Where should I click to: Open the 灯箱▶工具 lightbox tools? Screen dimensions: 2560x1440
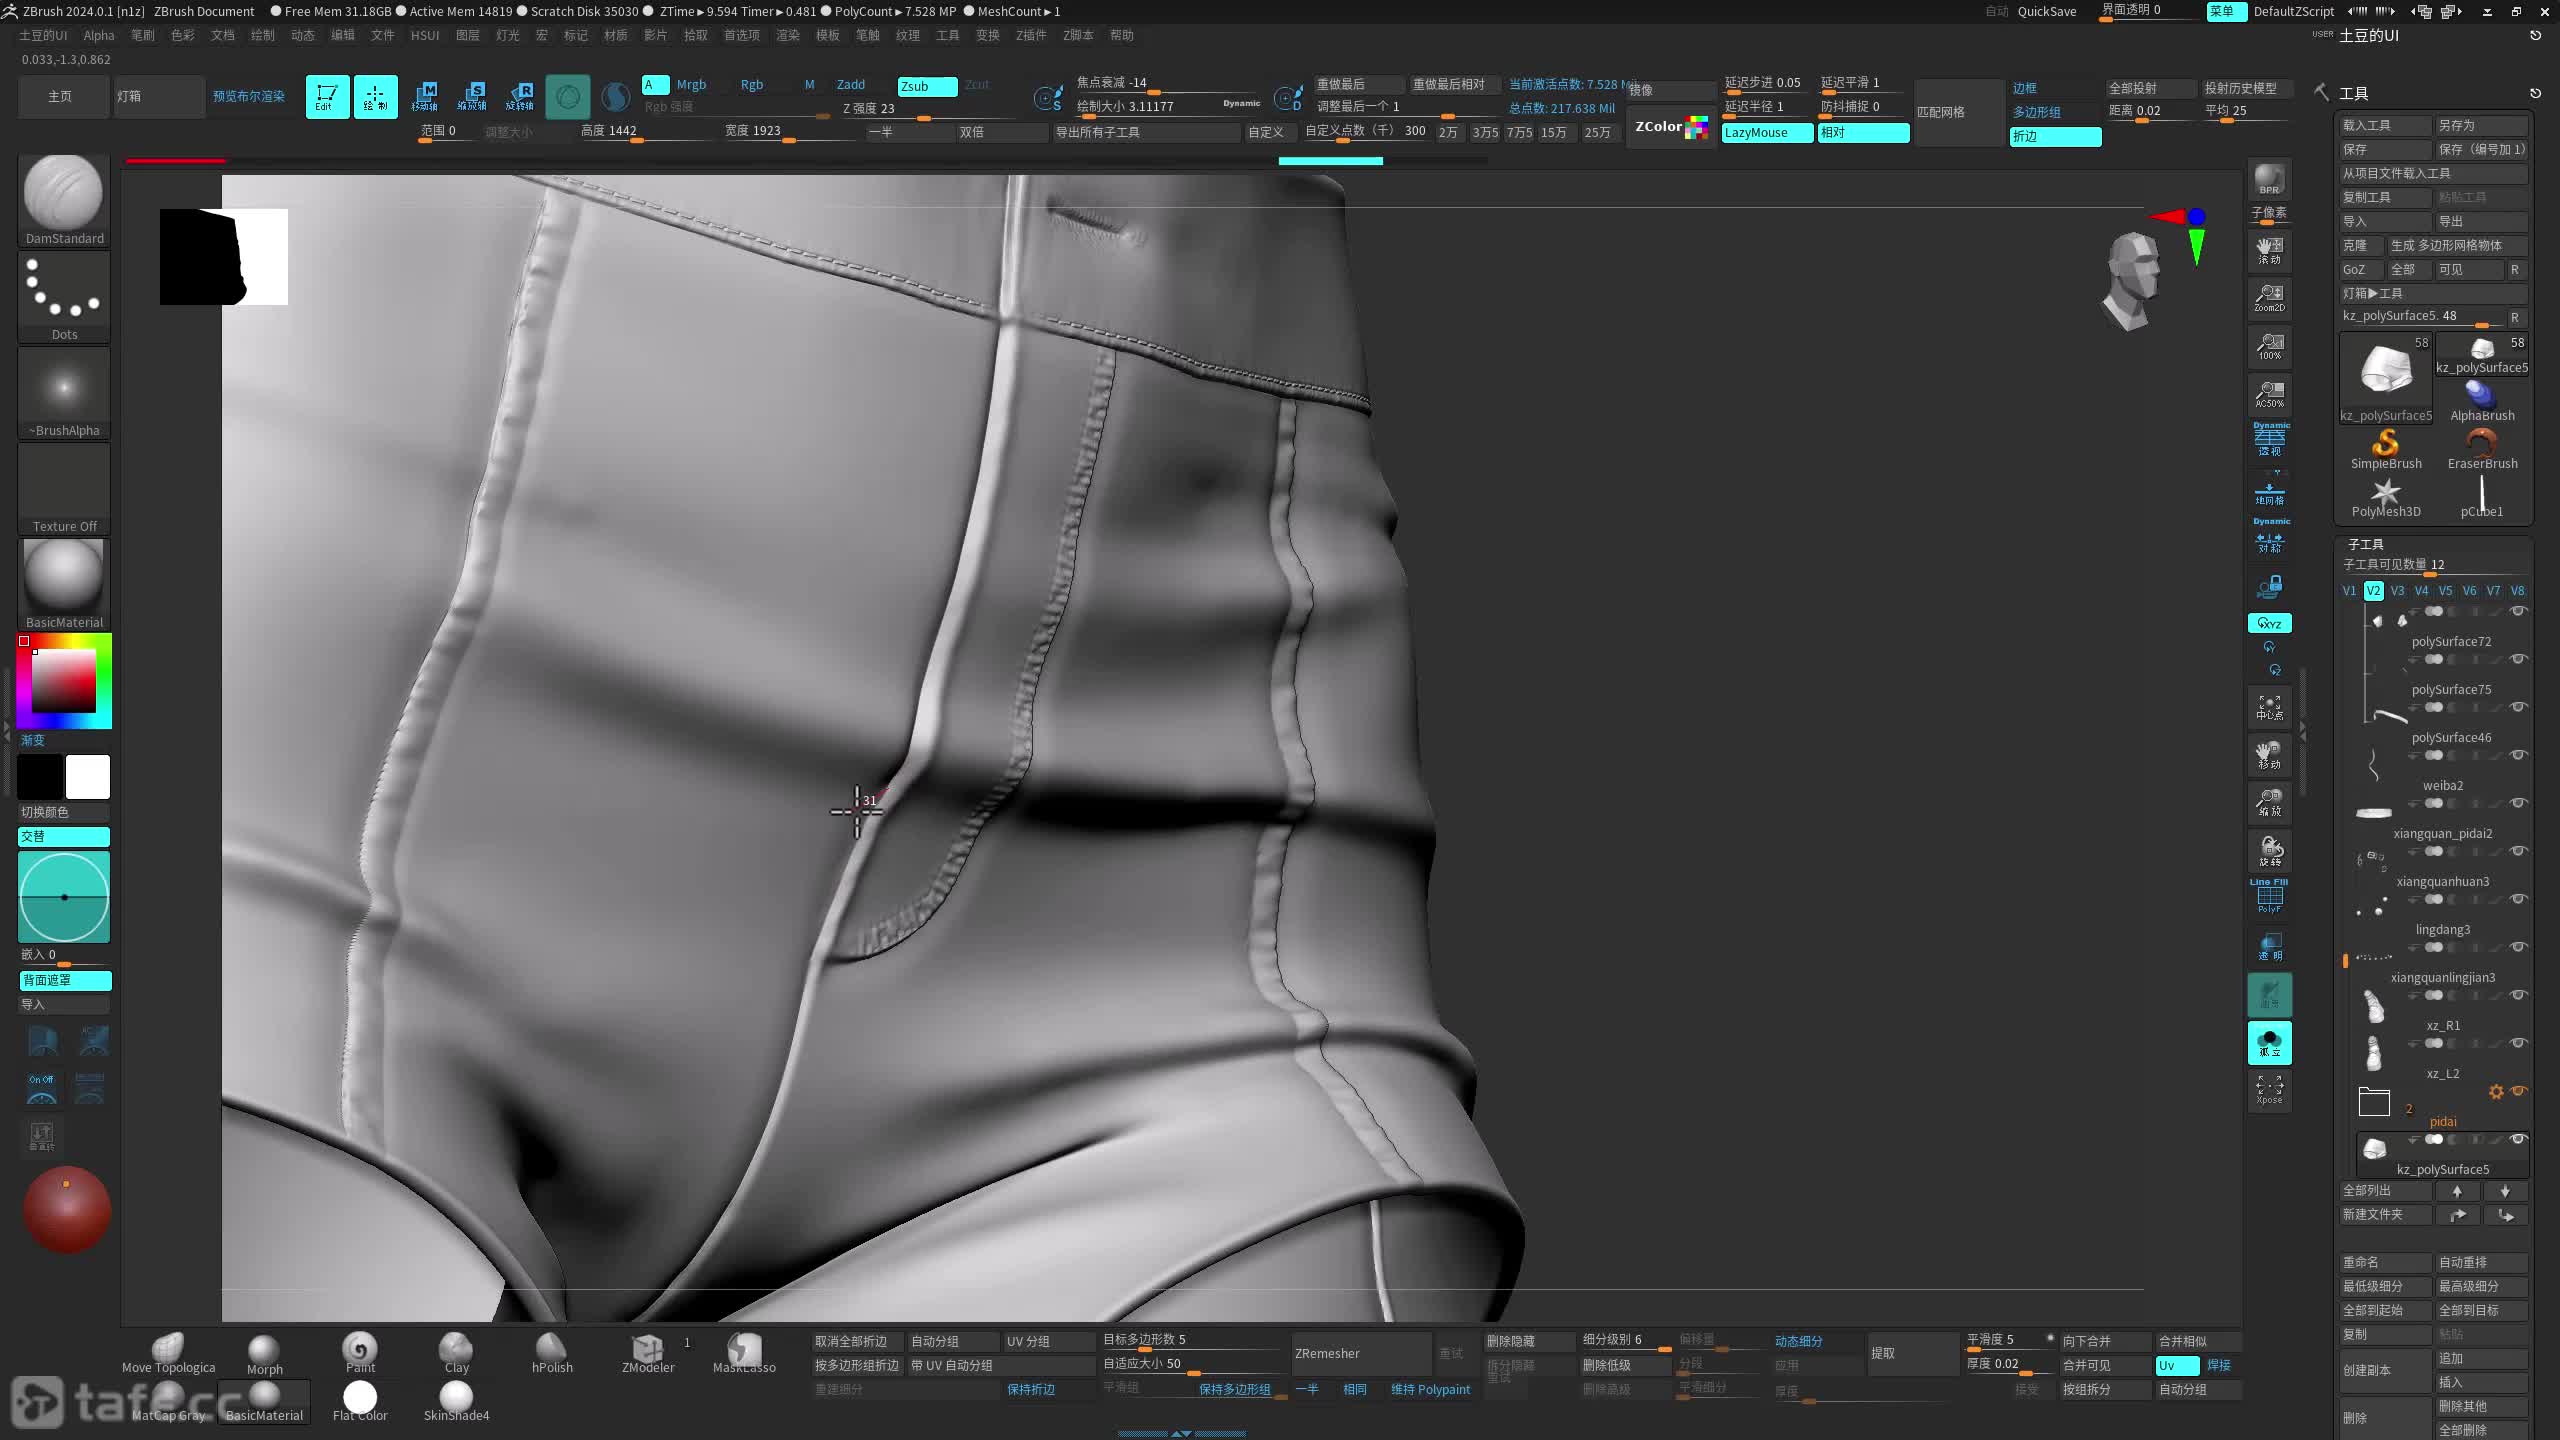[2434, 293]
